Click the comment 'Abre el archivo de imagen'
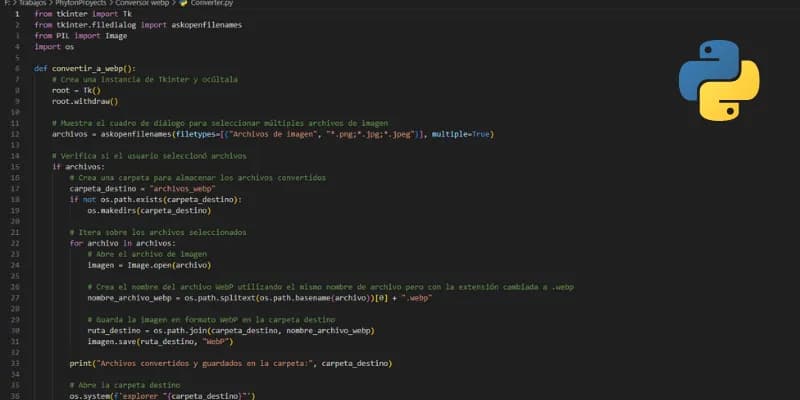 (147, 254)
